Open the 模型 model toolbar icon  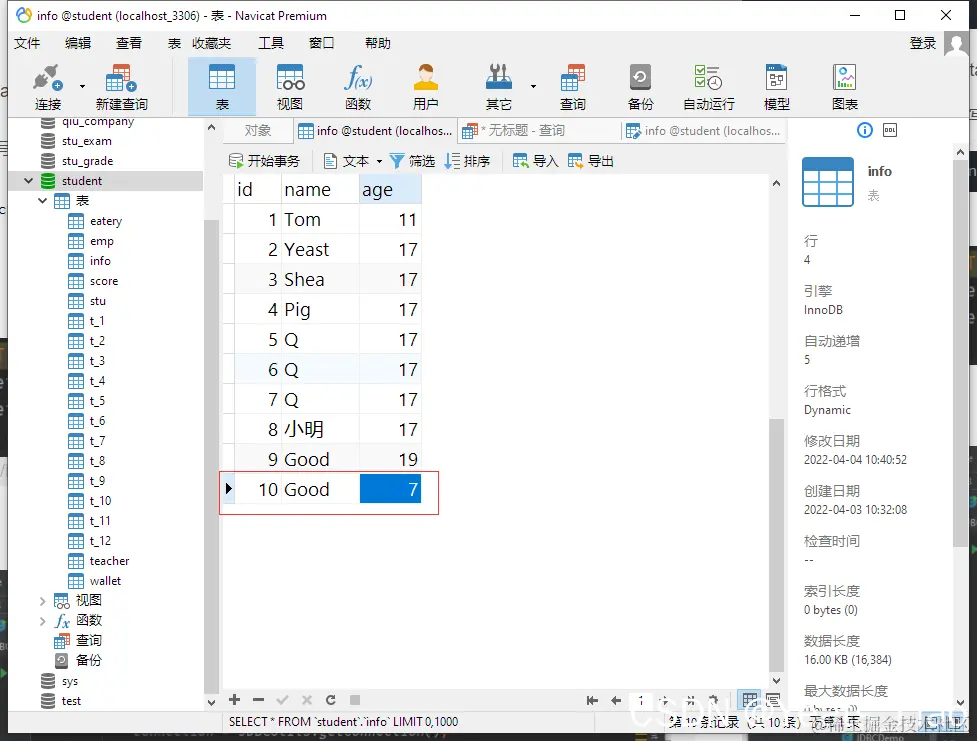coord(776,87)
